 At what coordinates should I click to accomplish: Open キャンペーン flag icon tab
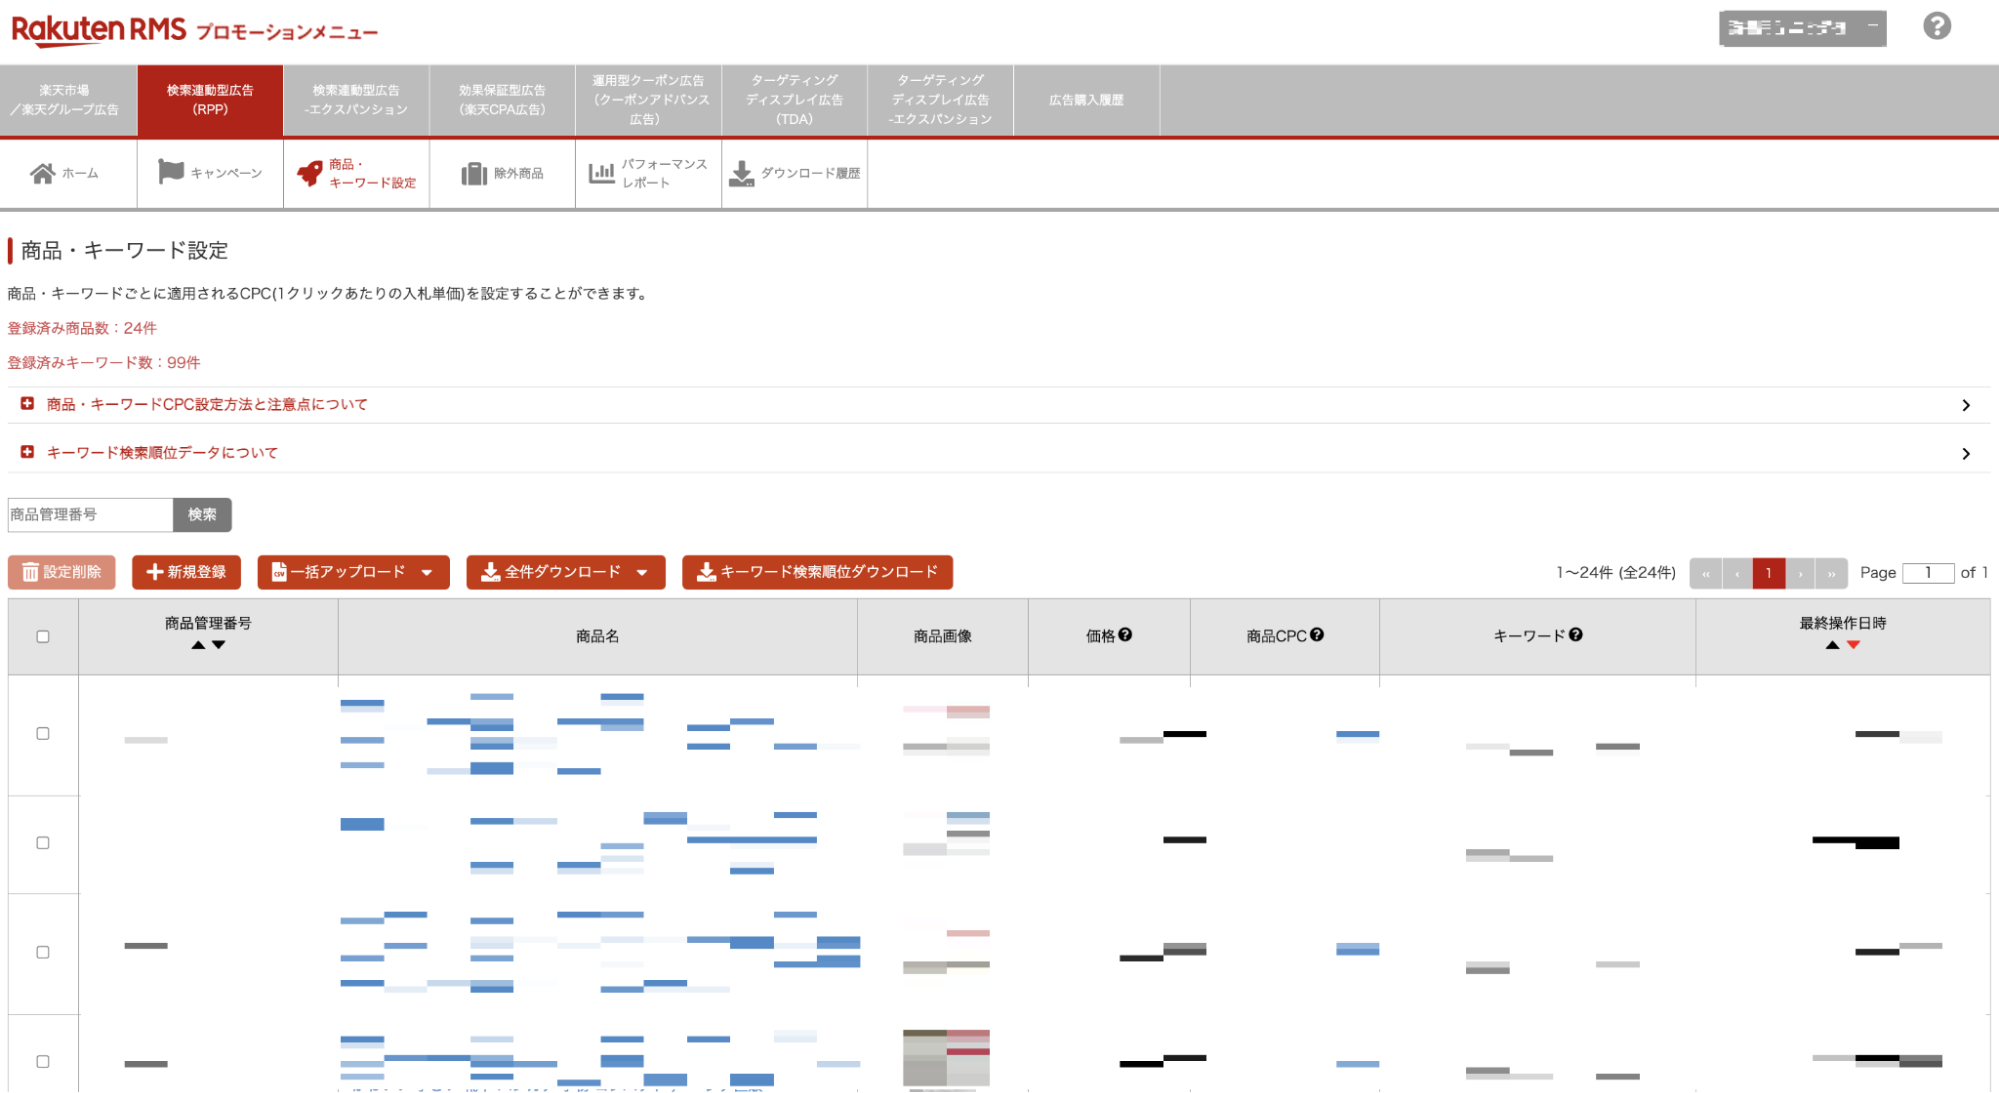point(171,172)
